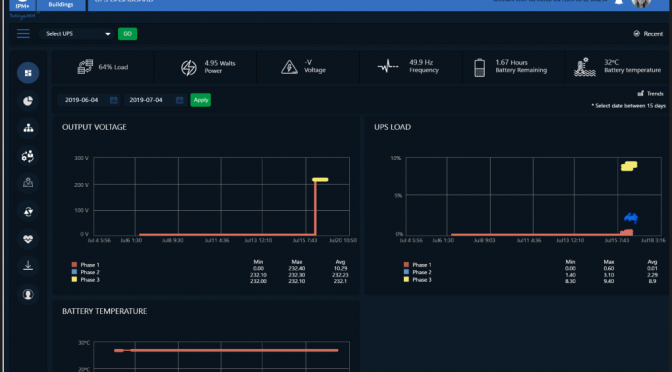Open the recycle triangles icon in sidebar
The height and width of the screenshot is (372, 672).
28,211
